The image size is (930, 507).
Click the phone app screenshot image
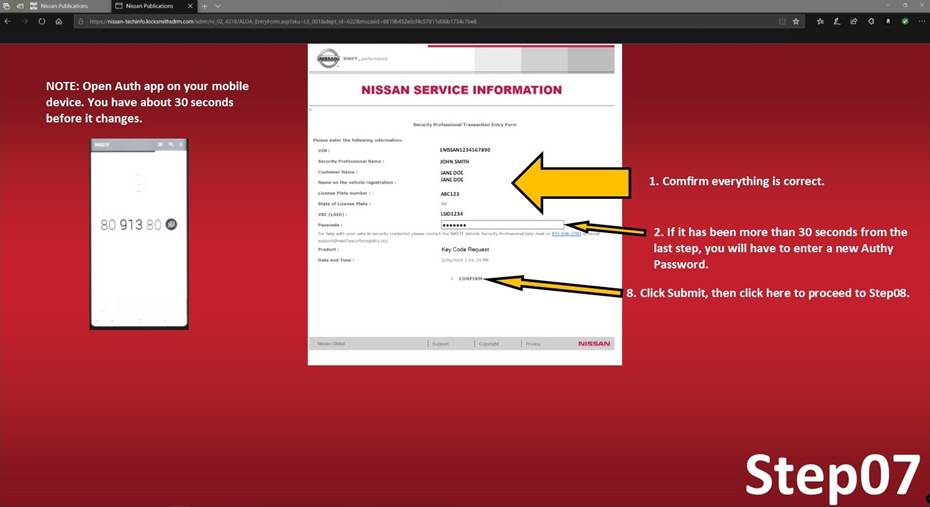139,233
